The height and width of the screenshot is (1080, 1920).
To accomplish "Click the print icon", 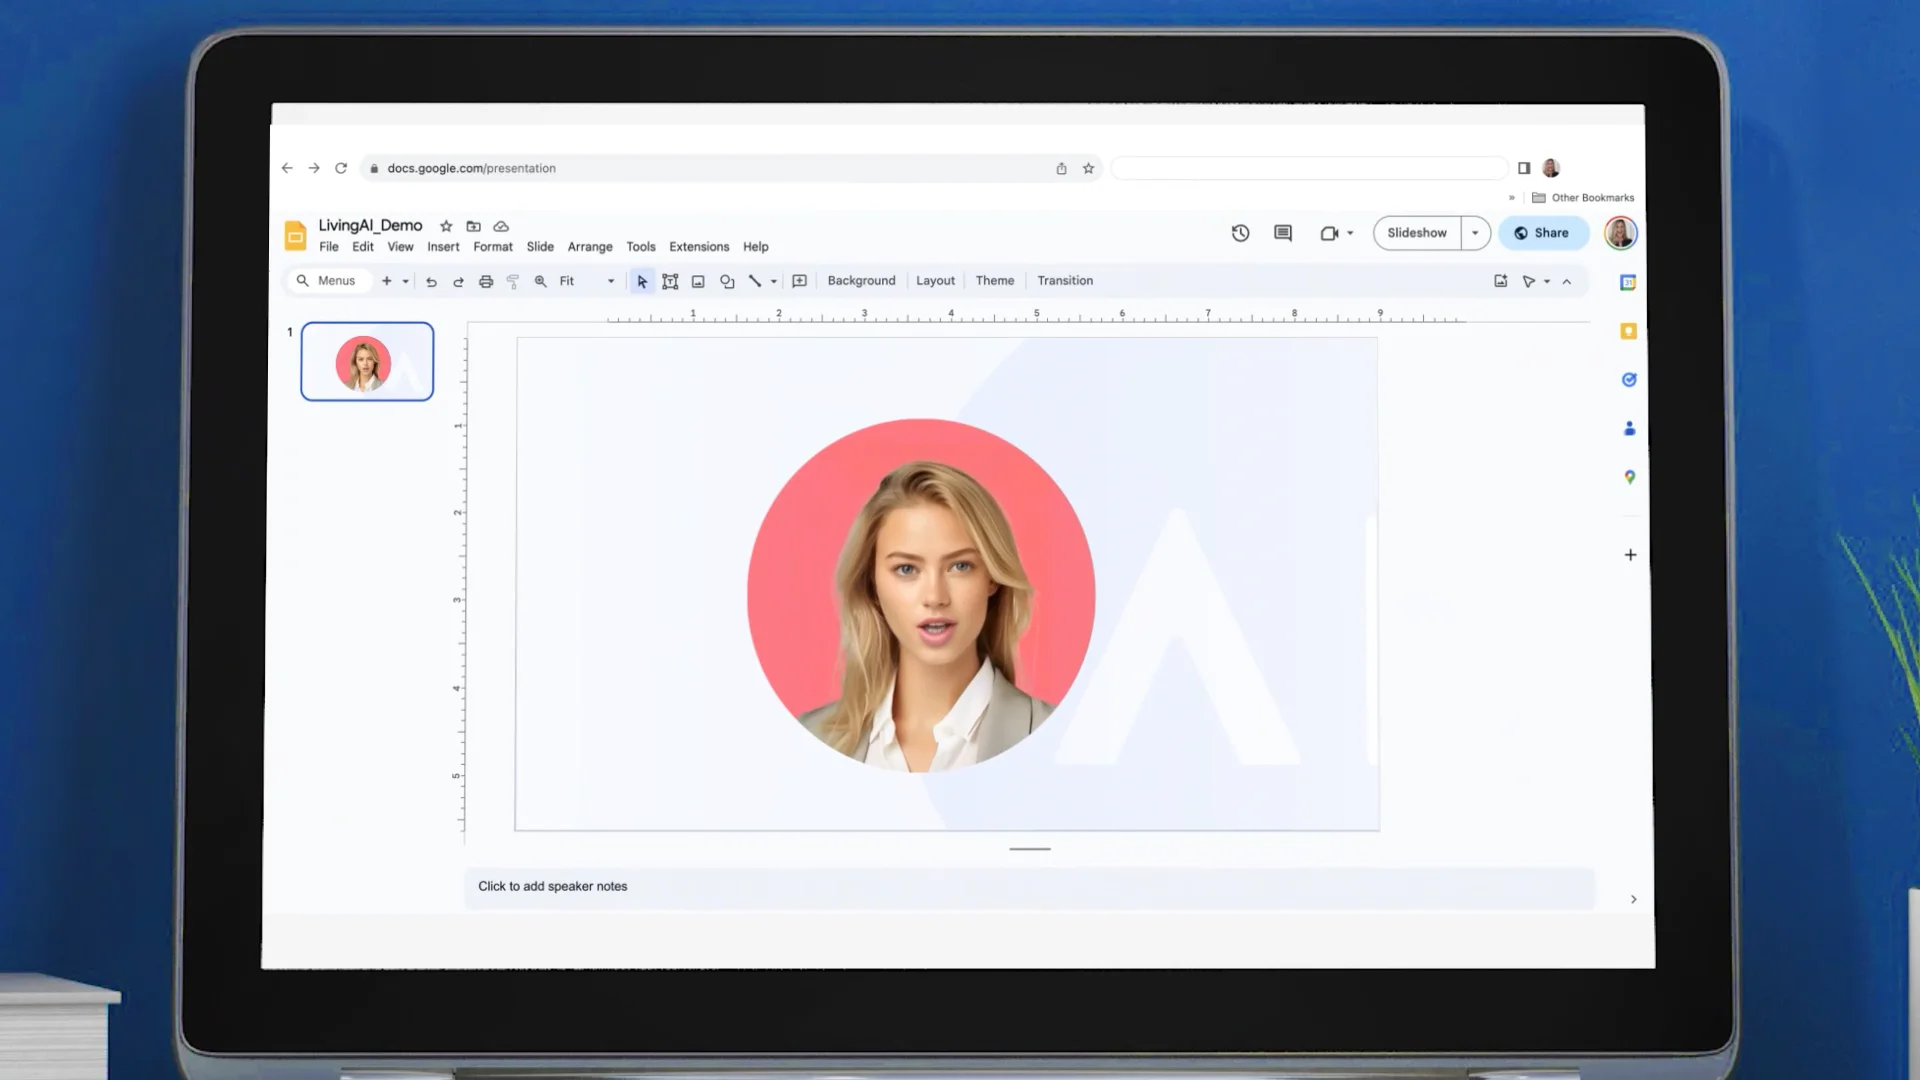I will tap(486, 282).
